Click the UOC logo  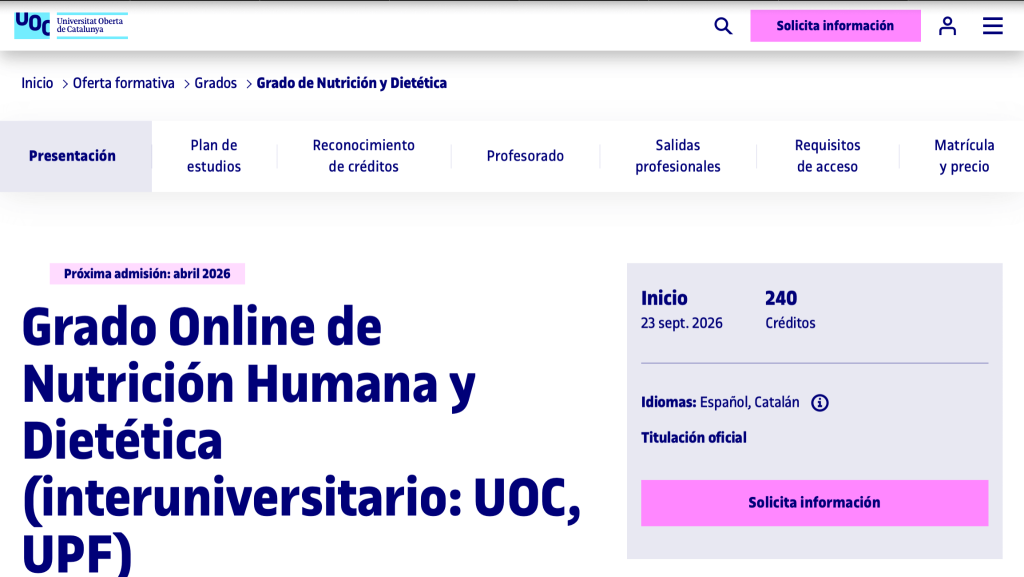click(x=71, y=25)
